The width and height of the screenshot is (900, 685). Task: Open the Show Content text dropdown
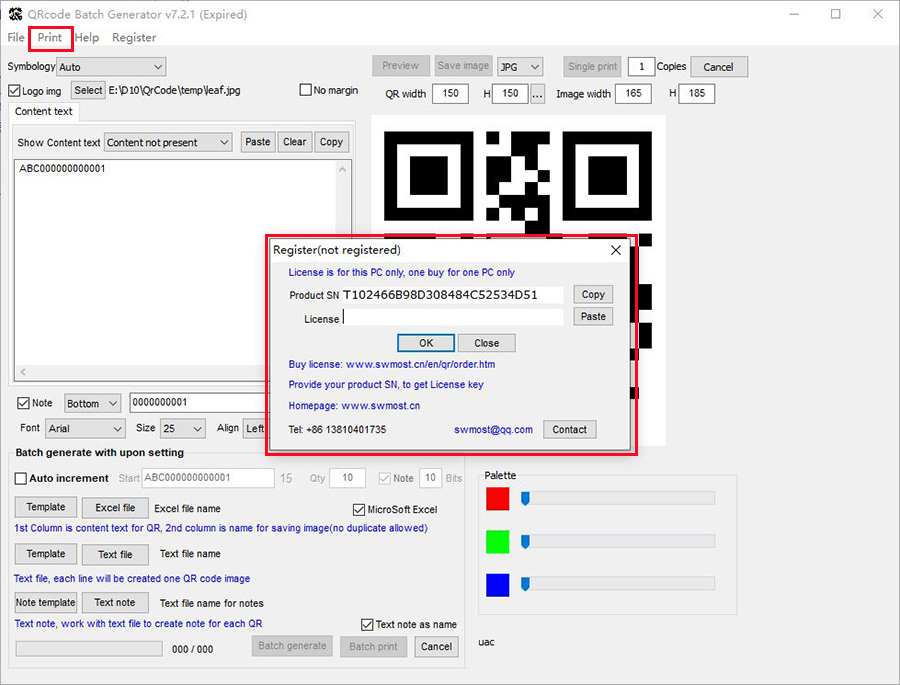coord(168,142)
